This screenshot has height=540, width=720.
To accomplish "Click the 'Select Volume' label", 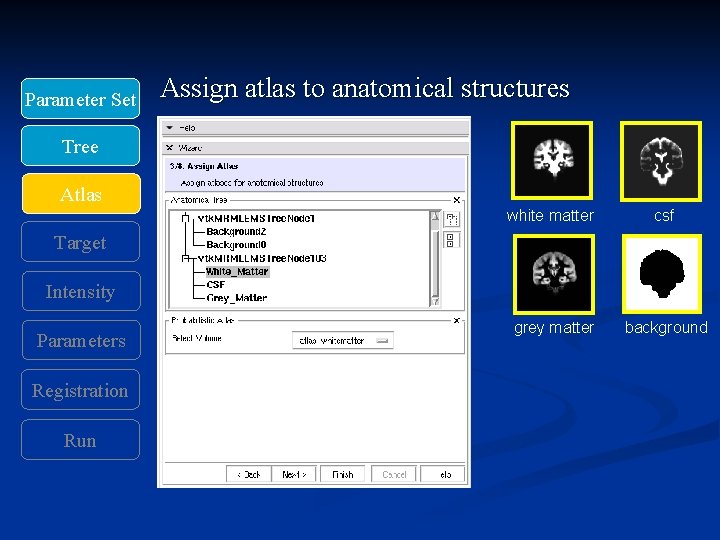I will [197, 338].
